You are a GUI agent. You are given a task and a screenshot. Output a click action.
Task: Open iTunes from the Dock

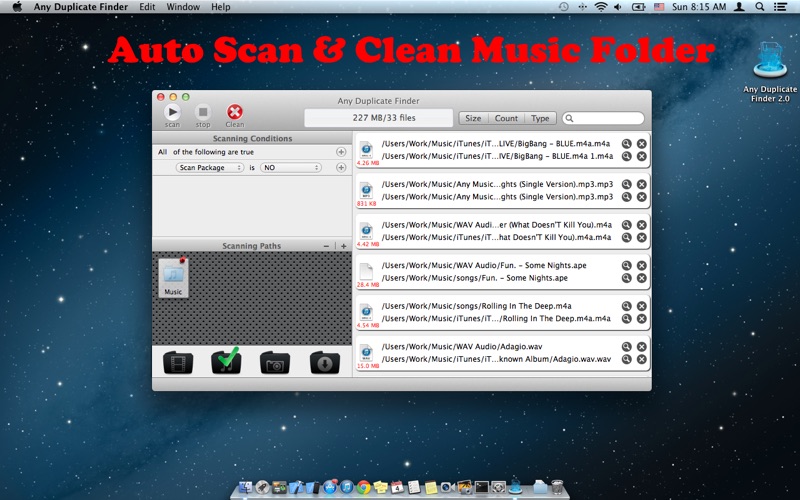[346, 487]
